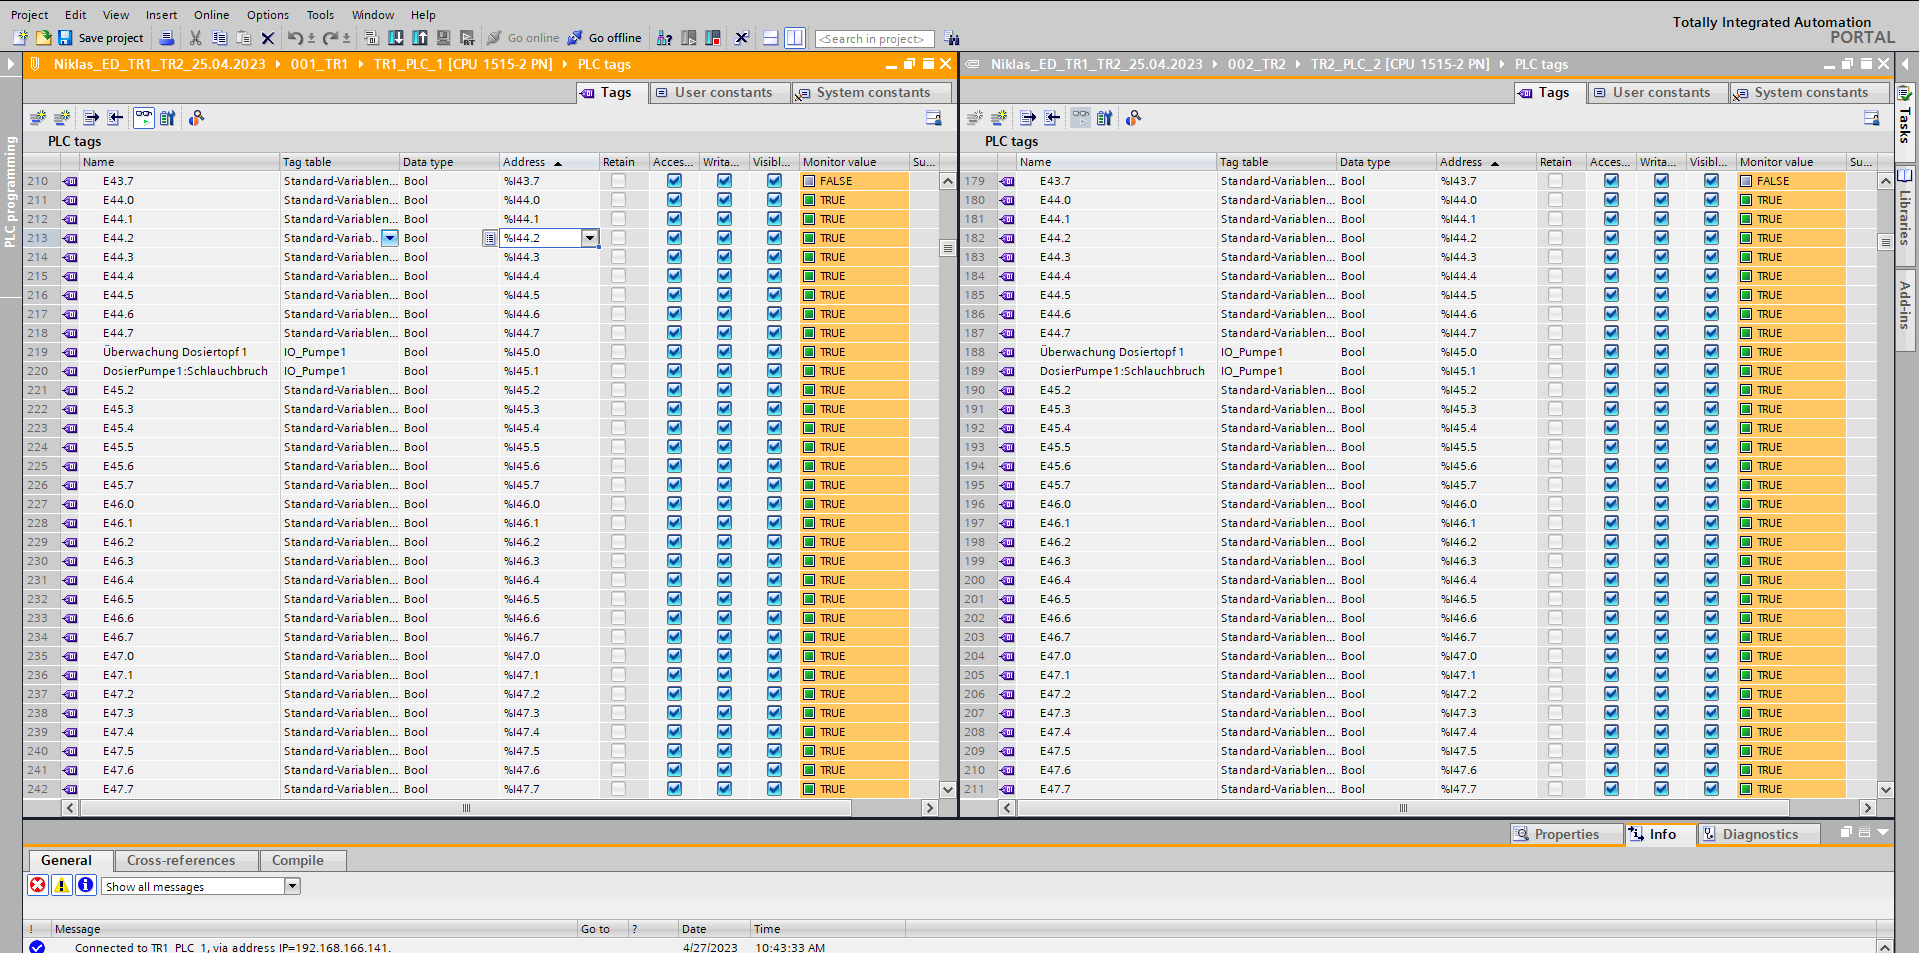The width and height of the screenshot is (1919, 953).
Task: Click Download to device icon
Action: point(396,38)
